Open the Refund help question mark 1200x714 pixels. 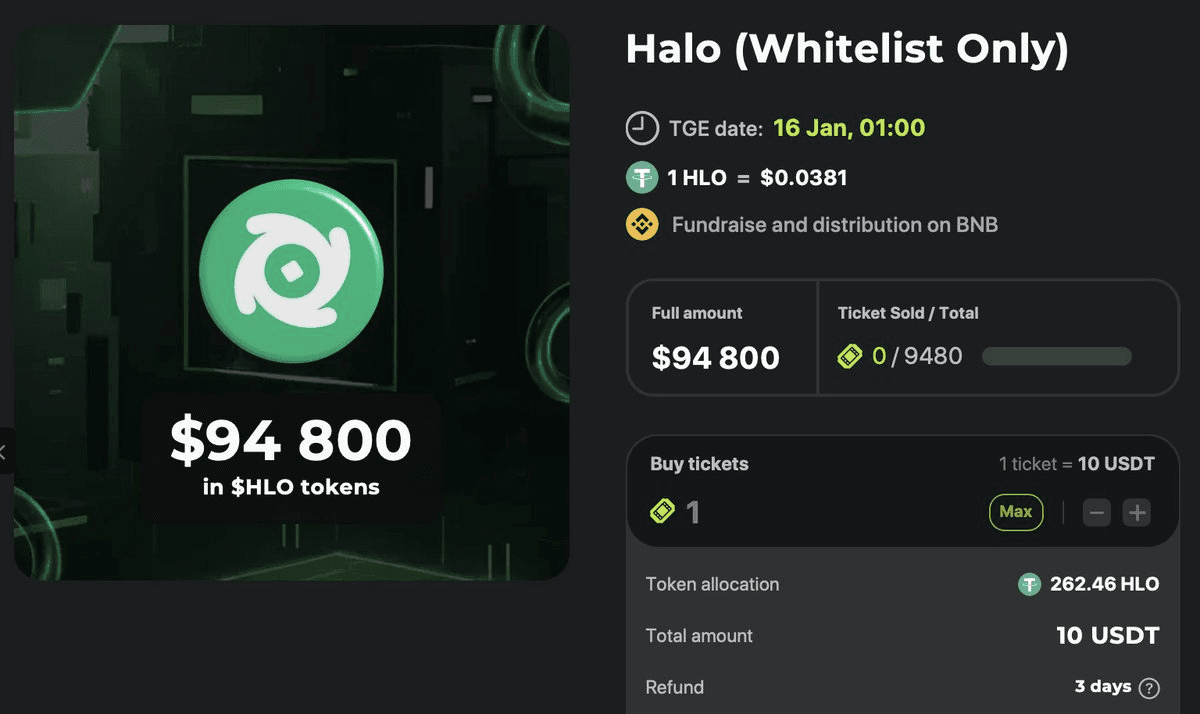pyautogui.click(x=1149, y=688)
